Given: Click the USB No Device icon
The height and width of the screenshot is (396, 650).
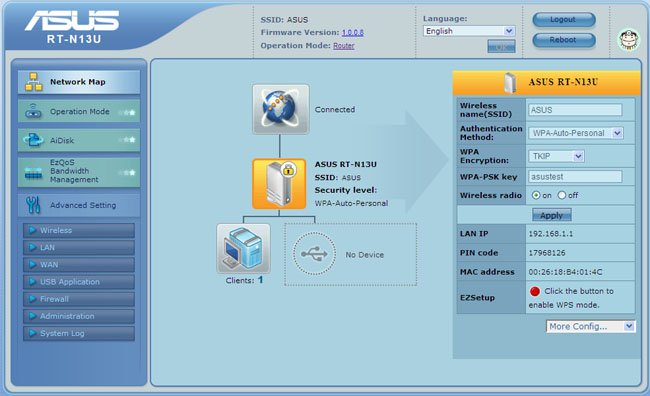Looking at the screenshot, I should click(x=314, y=253).
